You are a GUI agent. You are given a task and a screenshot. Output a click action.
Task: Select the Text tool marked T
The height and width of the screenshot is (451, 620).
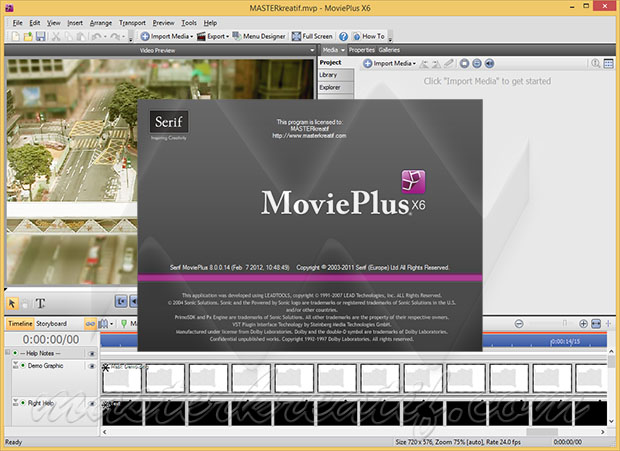tap(40, 303)
